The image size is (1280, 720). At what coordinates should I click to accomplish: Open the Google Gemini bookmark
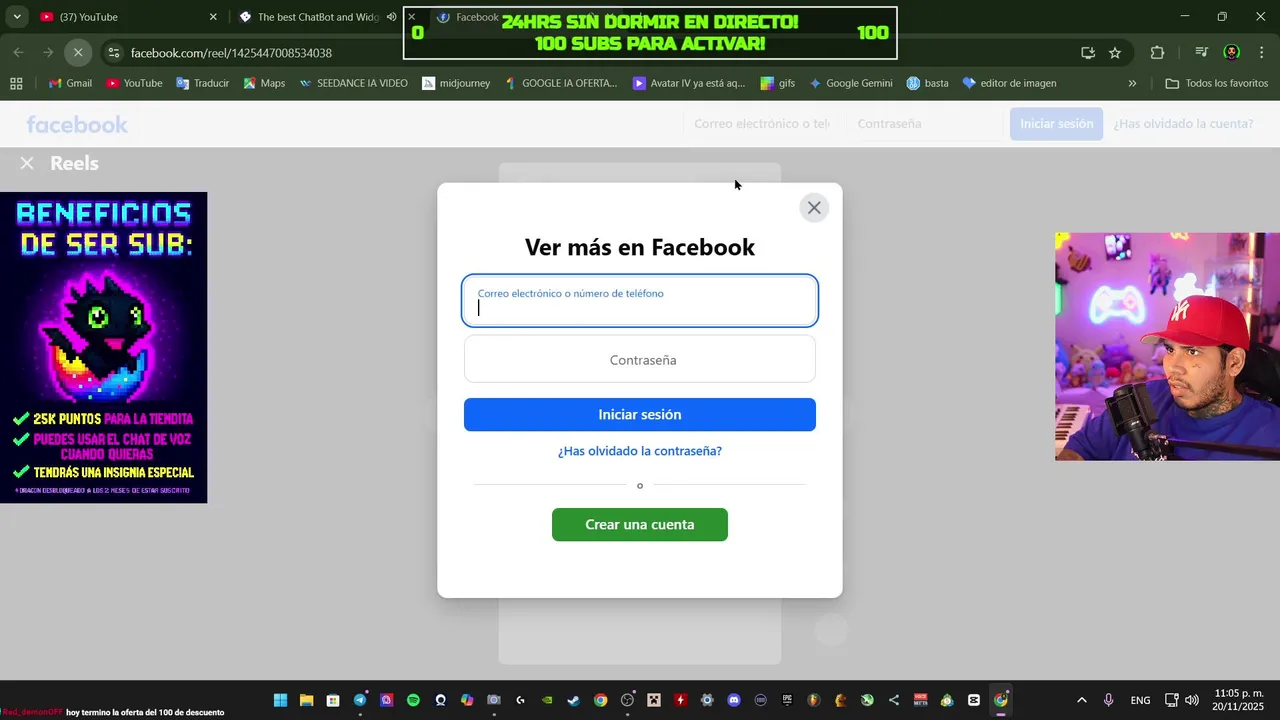pyautogui.click(x=850, y=83)
